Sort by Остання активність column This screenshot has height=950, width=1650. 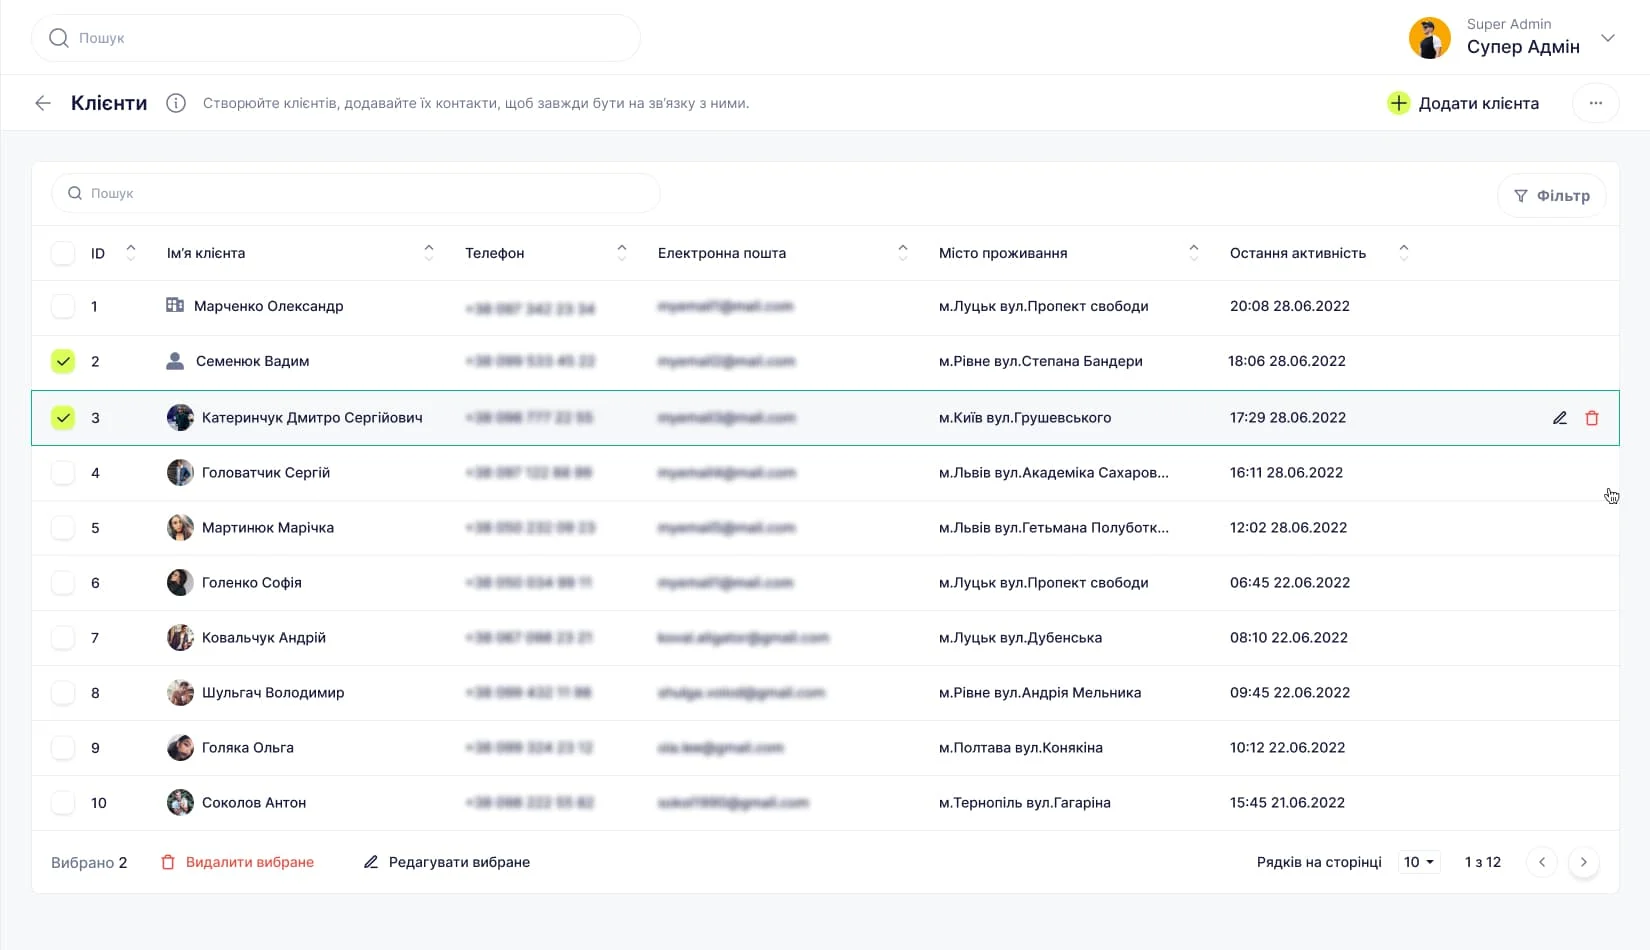1403,253
